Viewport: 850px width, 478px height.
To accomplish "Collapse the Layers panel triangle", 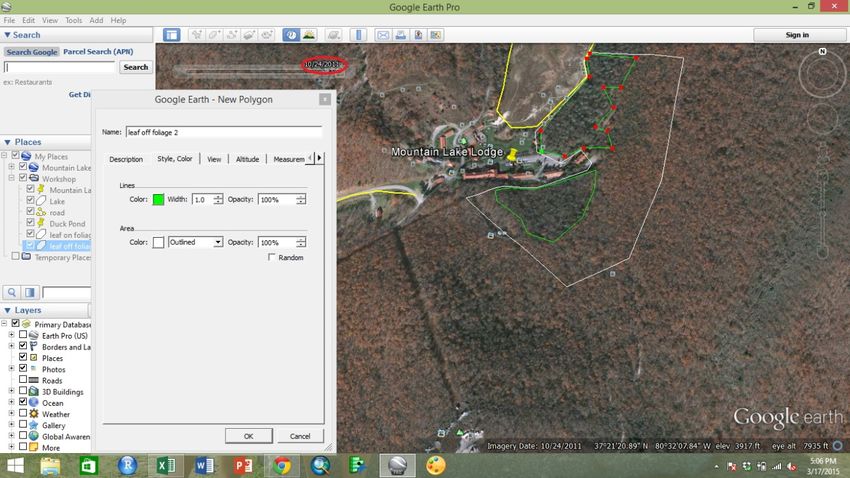I will 7,310.
